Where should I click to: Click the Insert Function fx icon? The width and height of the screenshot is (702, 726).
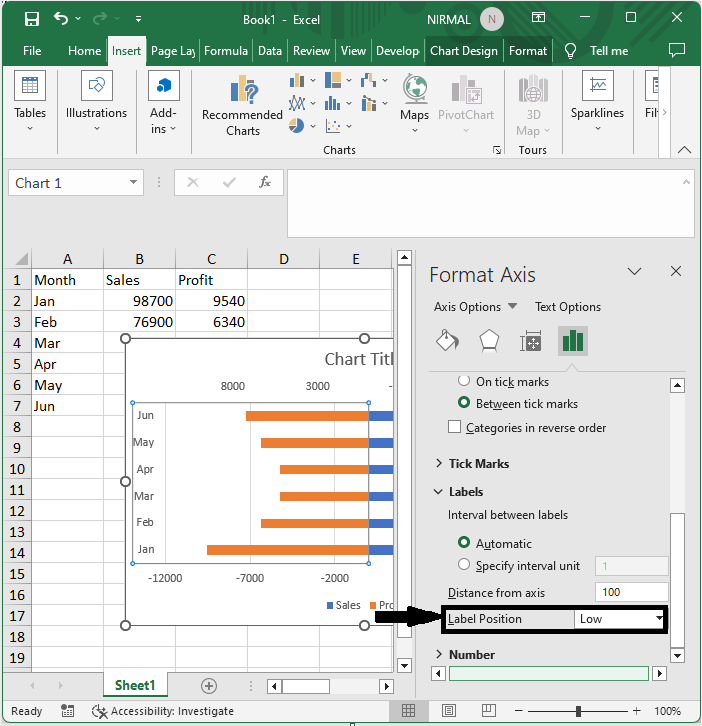[x=265, y=183]
